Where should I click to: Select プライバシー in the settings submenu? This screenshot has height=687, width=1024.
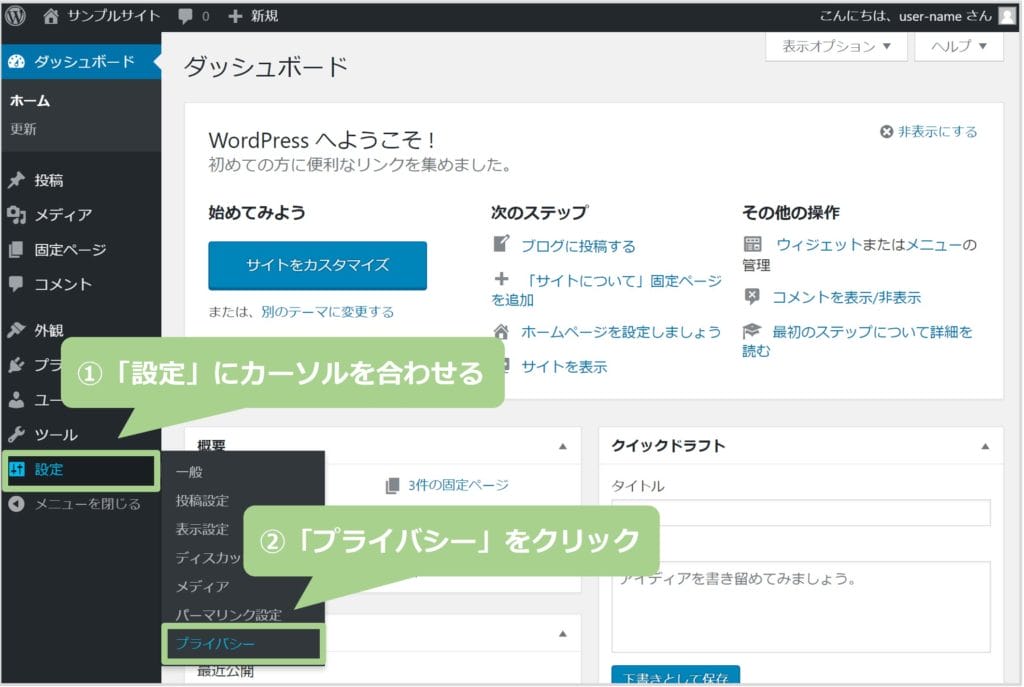(216, 644)
